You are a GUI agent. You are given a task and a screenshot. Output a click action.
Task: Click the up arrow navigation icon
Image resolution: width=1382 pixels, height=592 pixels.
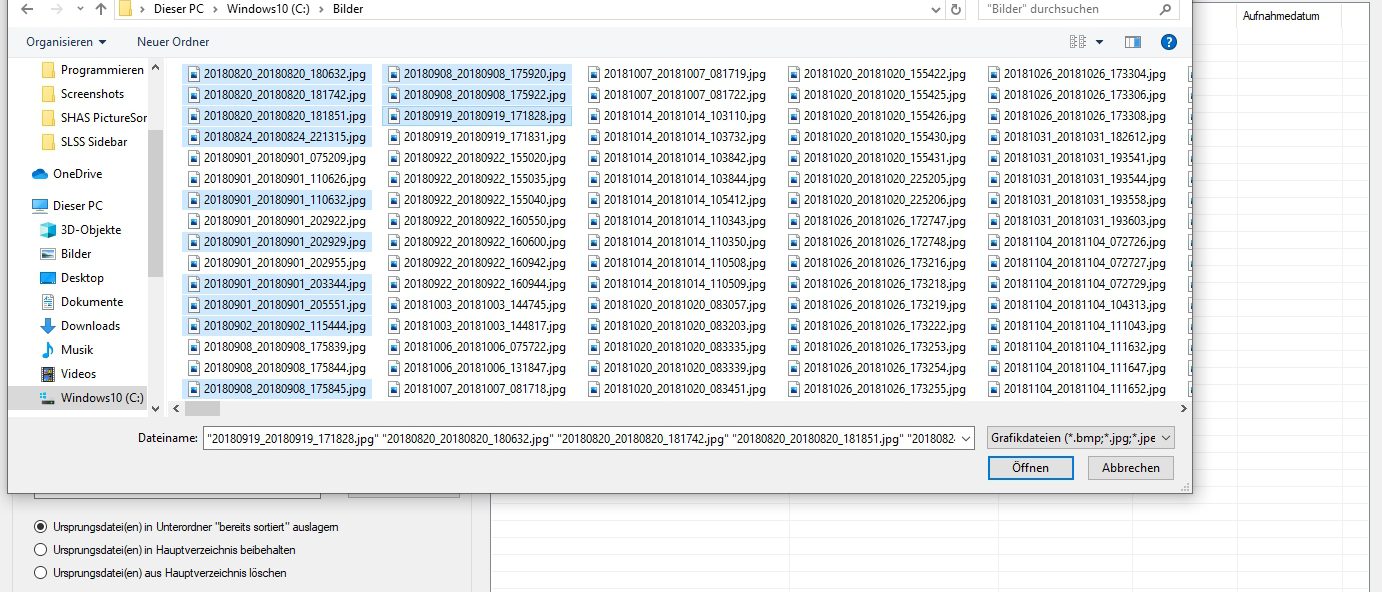tap(100, 9)
